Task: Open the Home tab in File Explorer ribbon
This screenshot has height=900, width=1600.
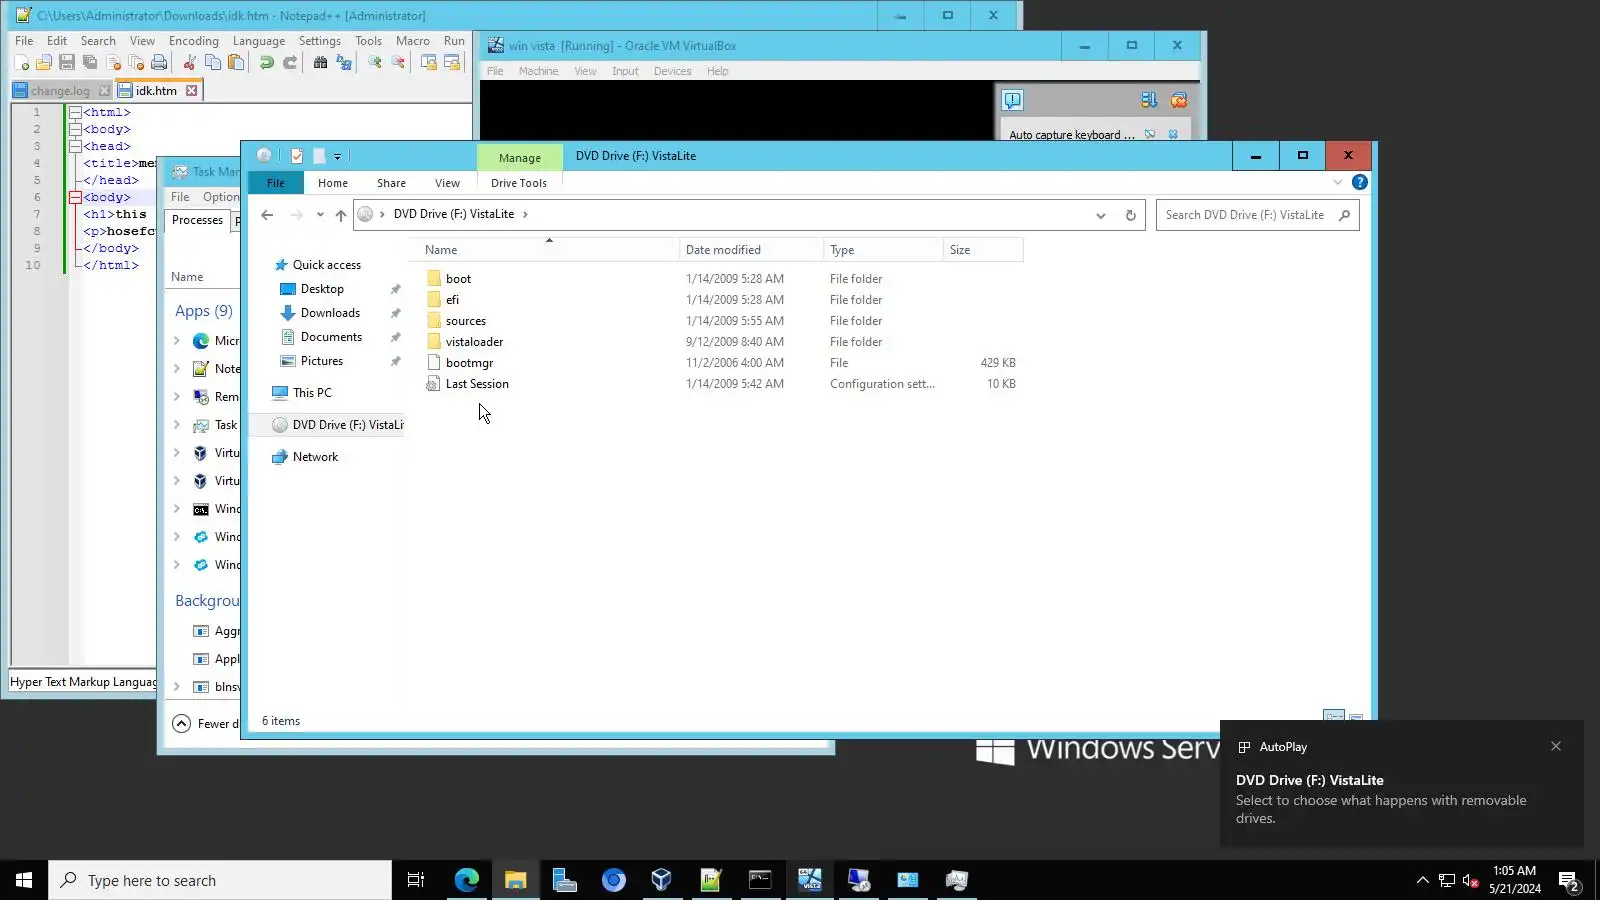Action: (x=333, y=183)
